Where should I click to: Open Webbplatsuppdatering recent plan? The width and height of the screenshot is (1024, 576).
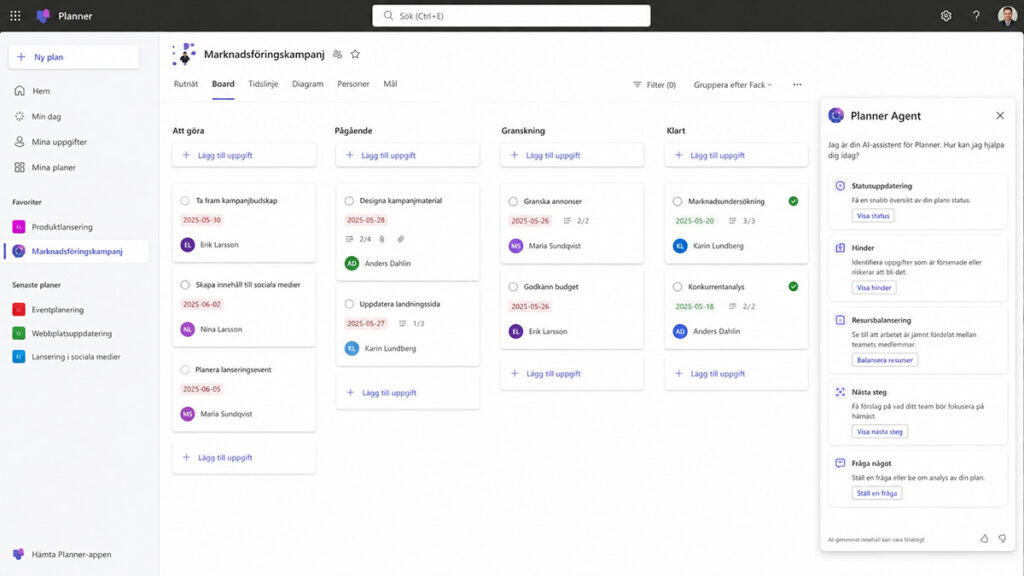(72, 333)
